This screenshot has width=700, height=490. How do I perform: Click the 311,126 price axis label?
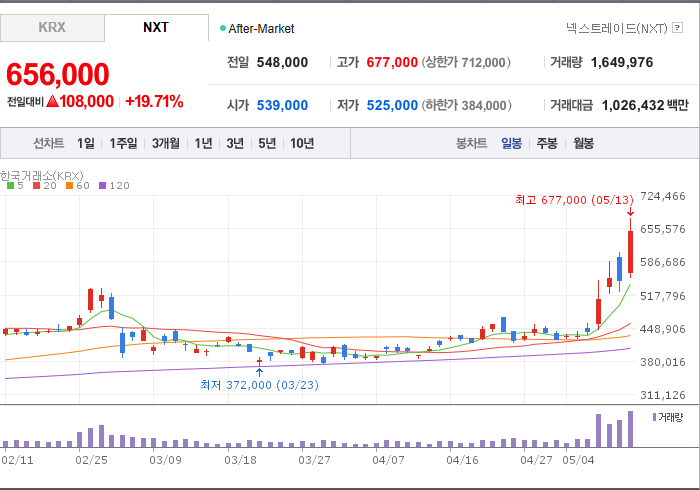point(662,395)
